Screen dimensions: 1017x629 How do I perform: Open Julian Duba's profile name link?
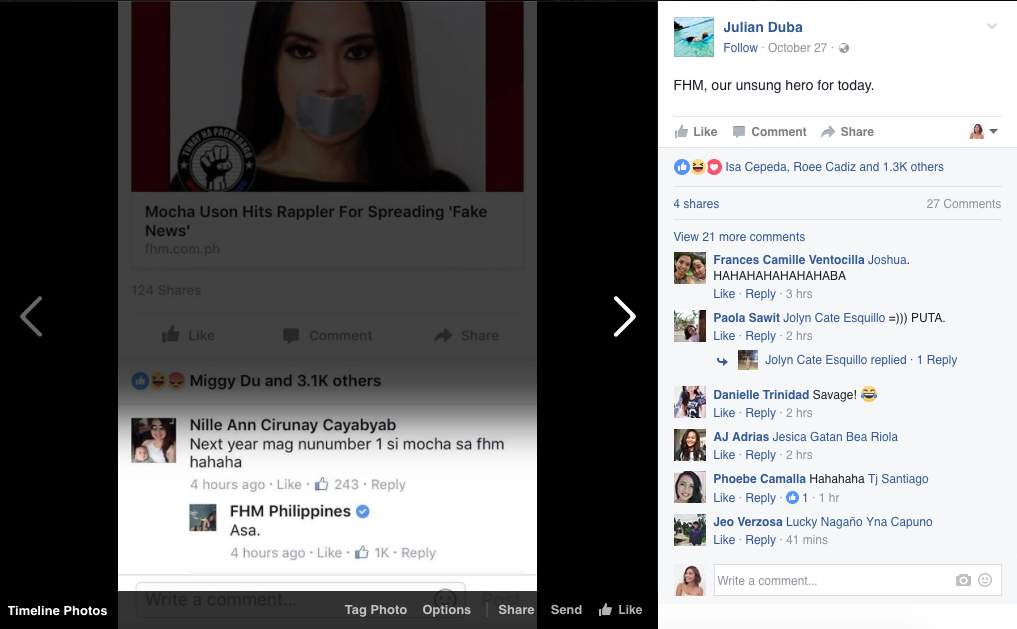(763, 27)
